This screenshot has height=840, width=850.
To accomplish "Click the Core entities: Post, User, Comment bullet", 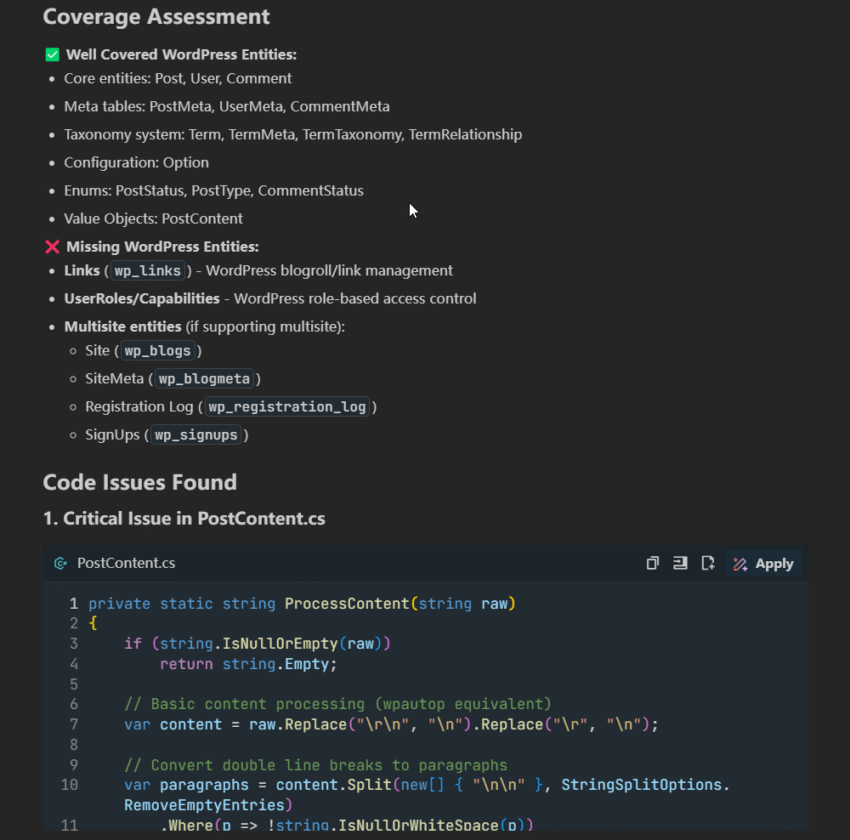I will [178, 79].
